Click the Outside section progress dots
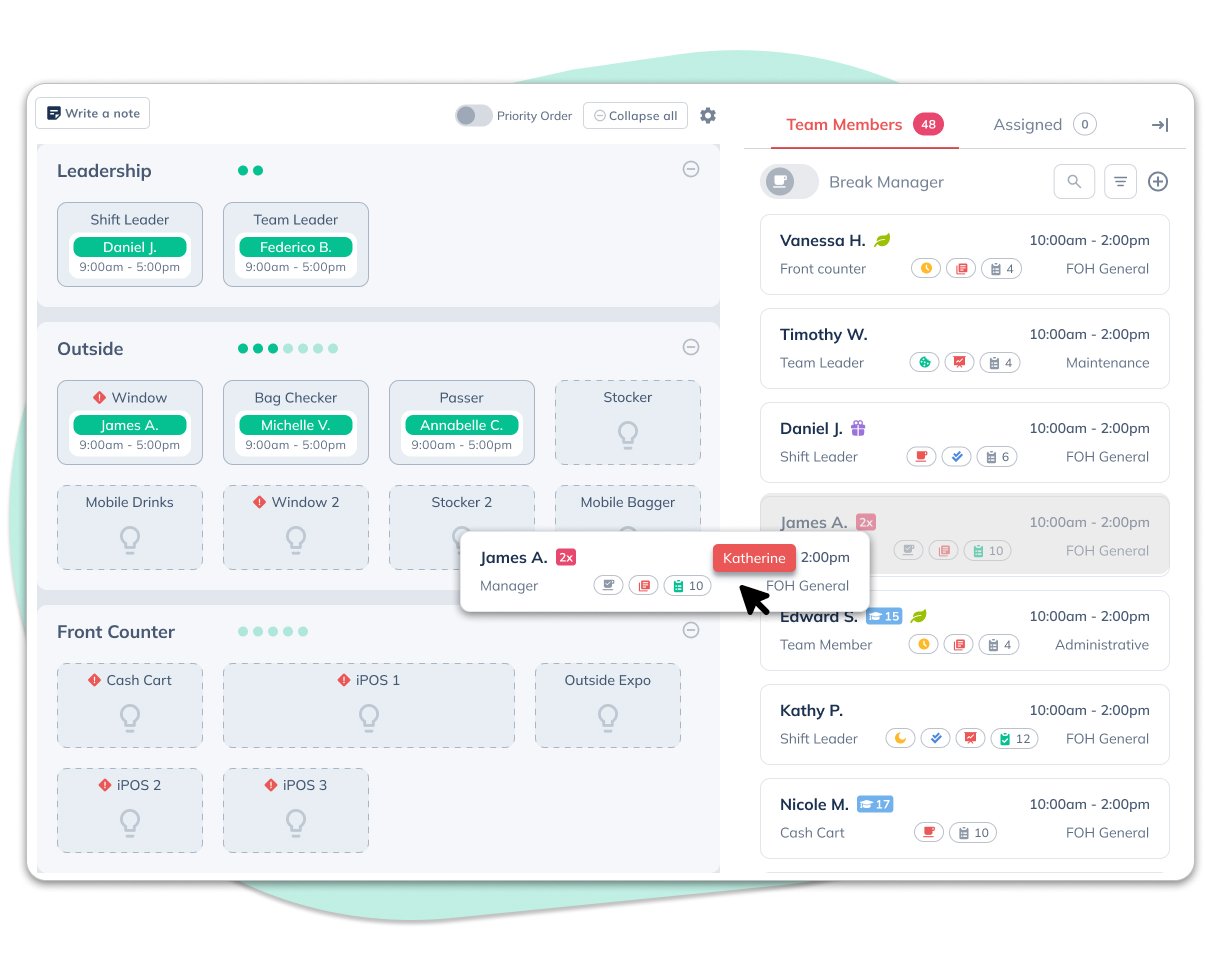Image resolution: width=1205 pixels, height=963 pixels. pyautogui.click(x=286, y=347)
